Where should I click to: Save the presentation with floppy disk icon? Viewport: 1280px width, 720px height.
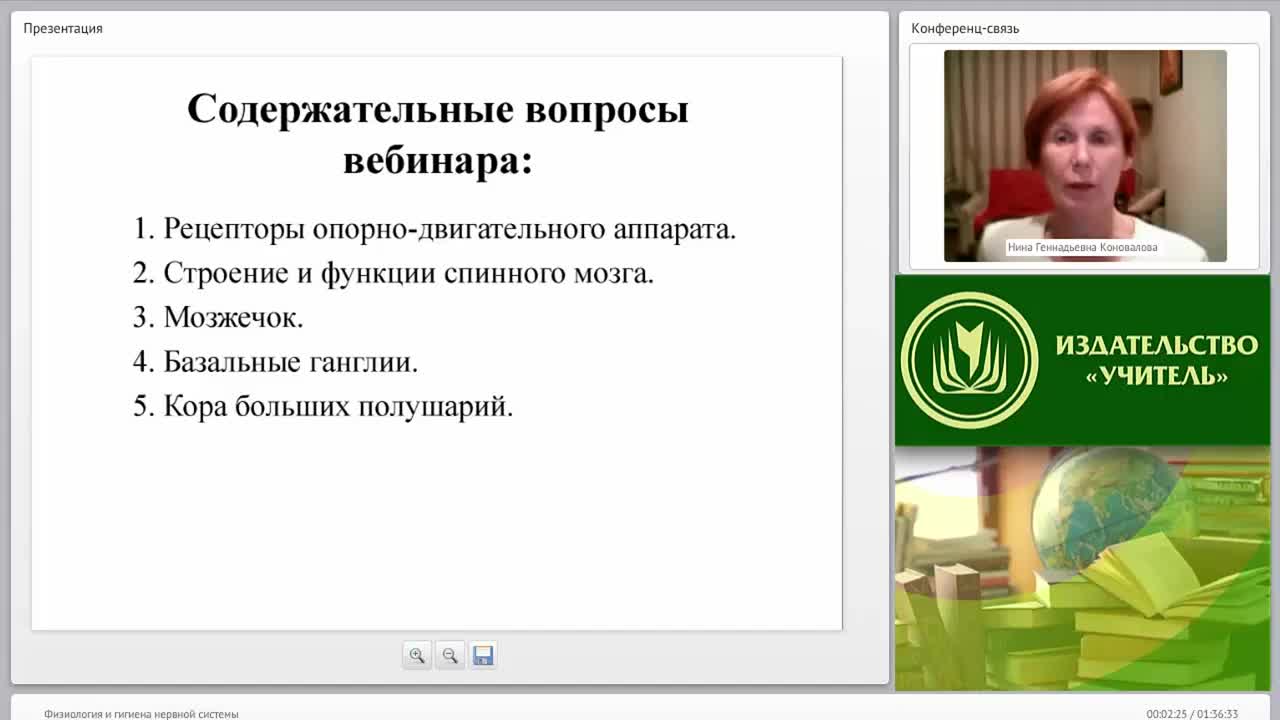click(483, 656)
